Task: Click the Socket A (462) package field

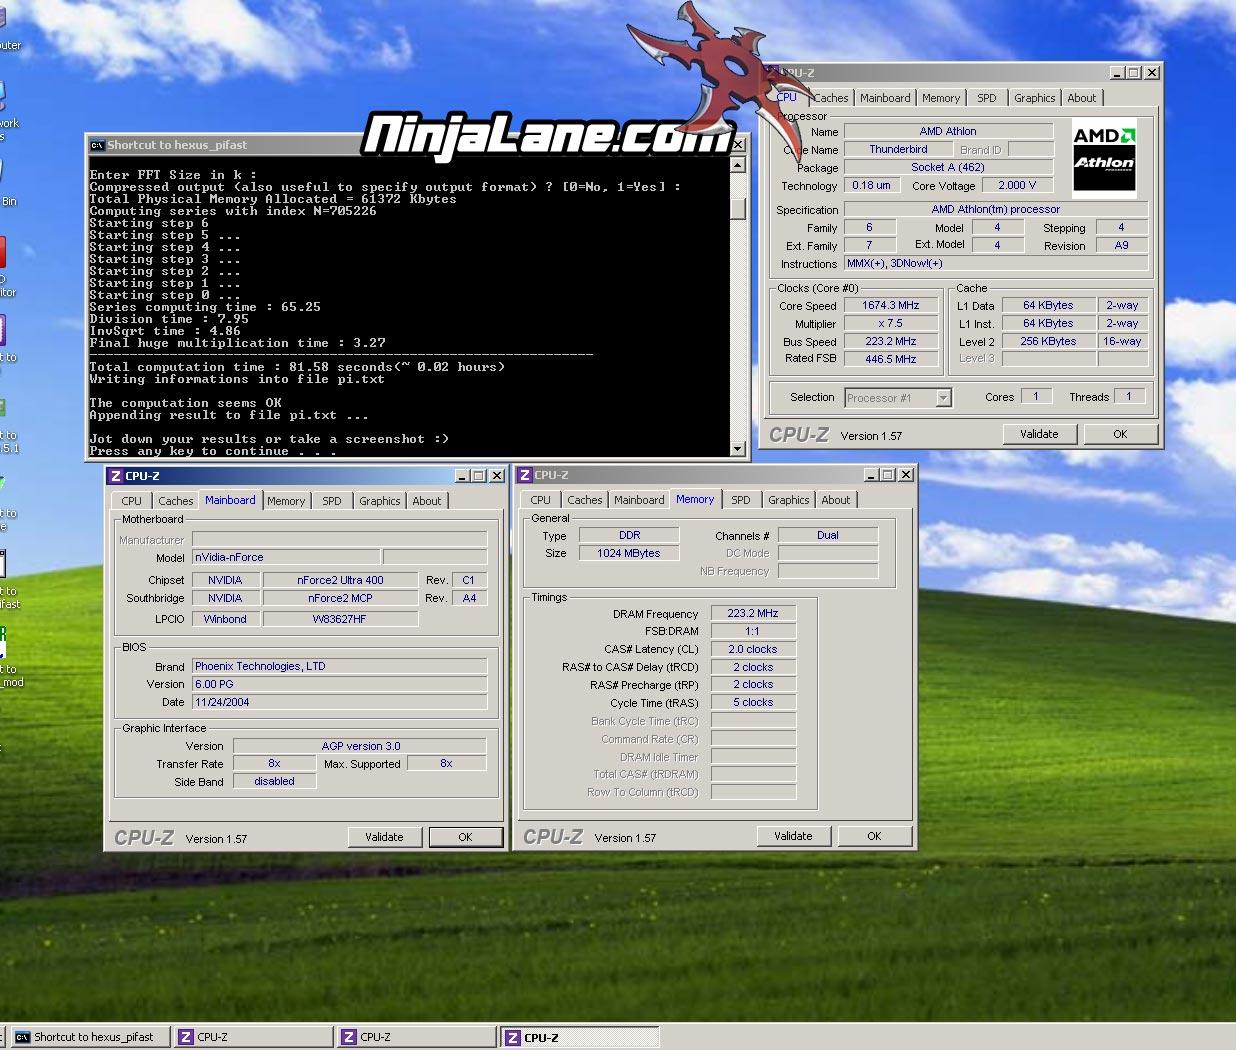Action: [948, 167]
